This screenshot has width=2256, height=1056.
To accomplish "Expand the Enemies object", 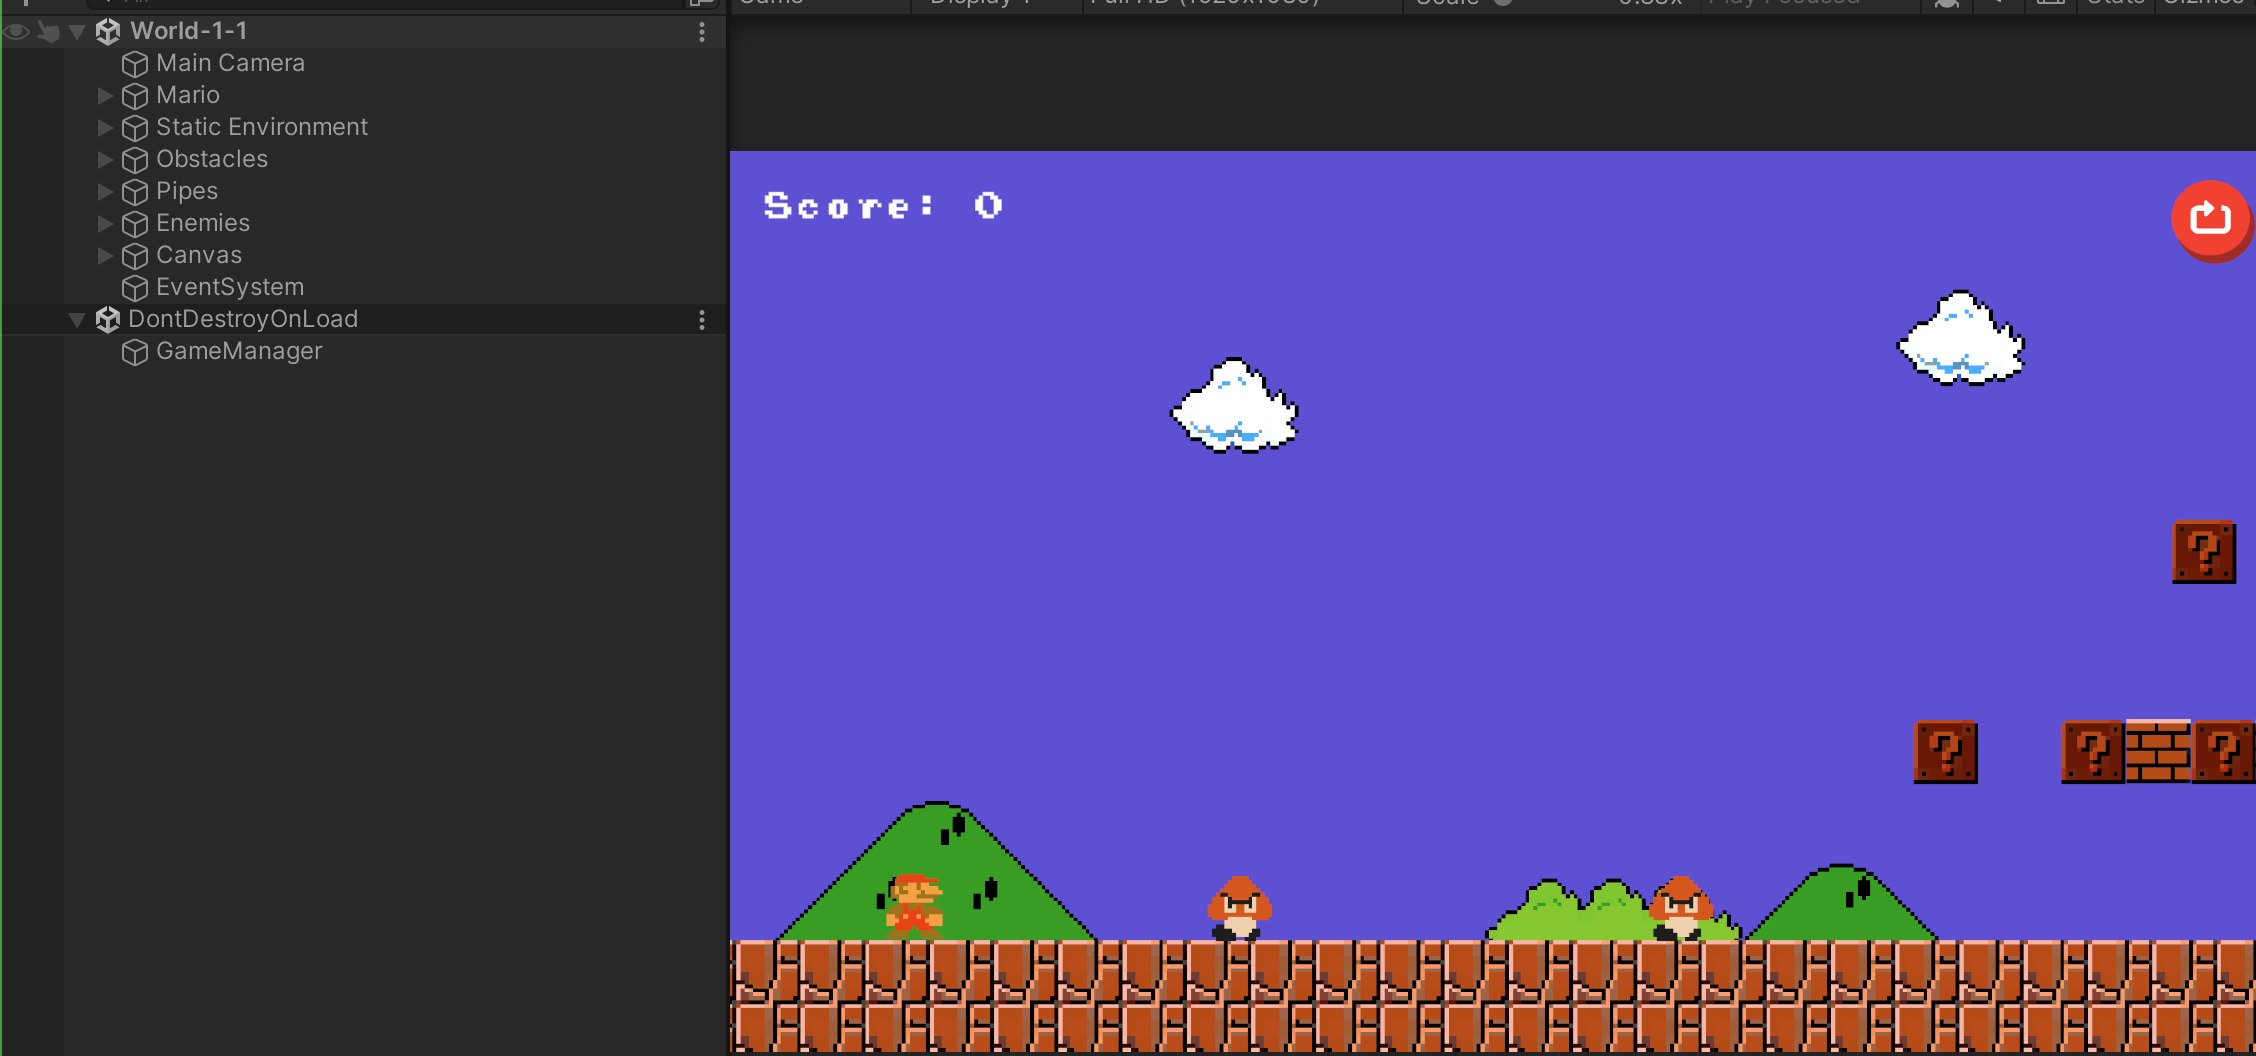I will [x=105, y=224].
